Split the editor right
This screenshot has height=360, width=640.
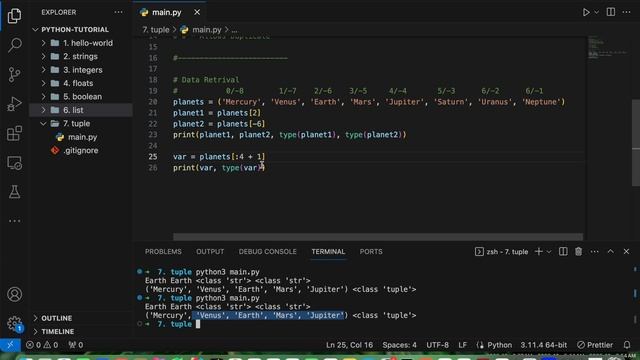pyautogui.click(x=611, y=12)
